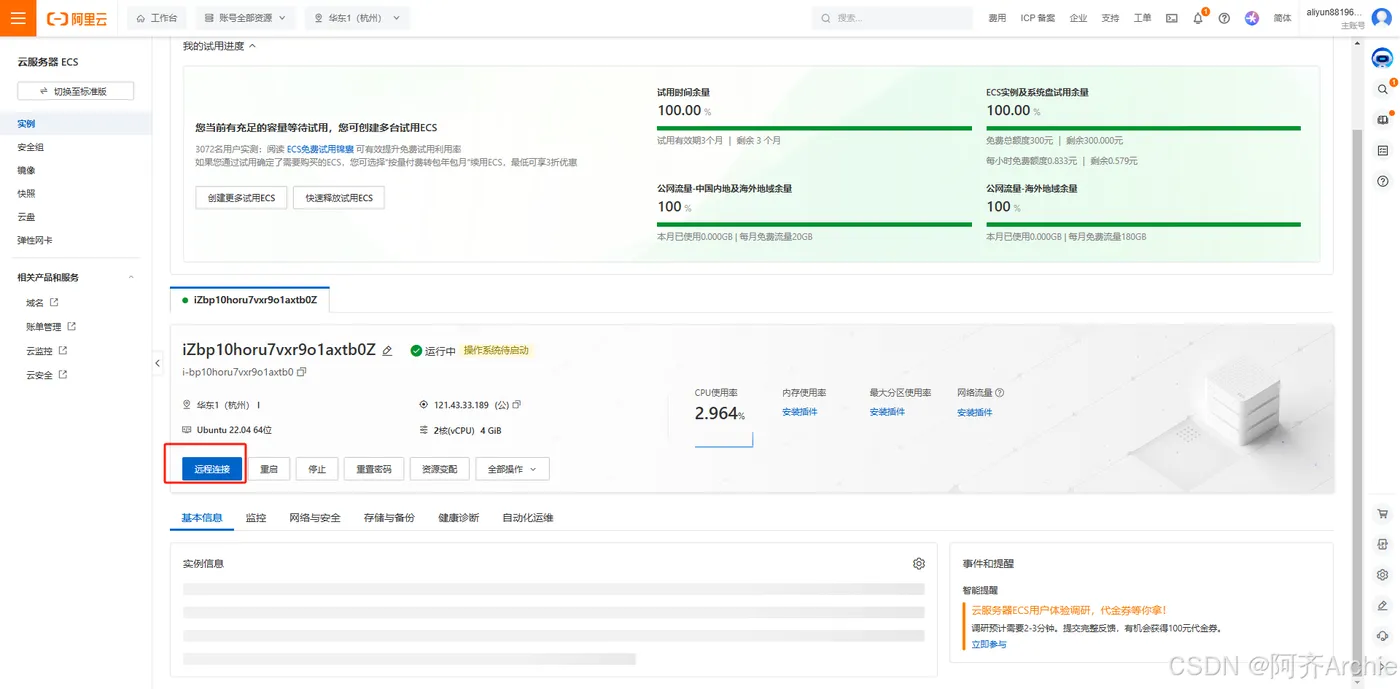
Task: Open the 工作台 workbench
Action: 156,18
